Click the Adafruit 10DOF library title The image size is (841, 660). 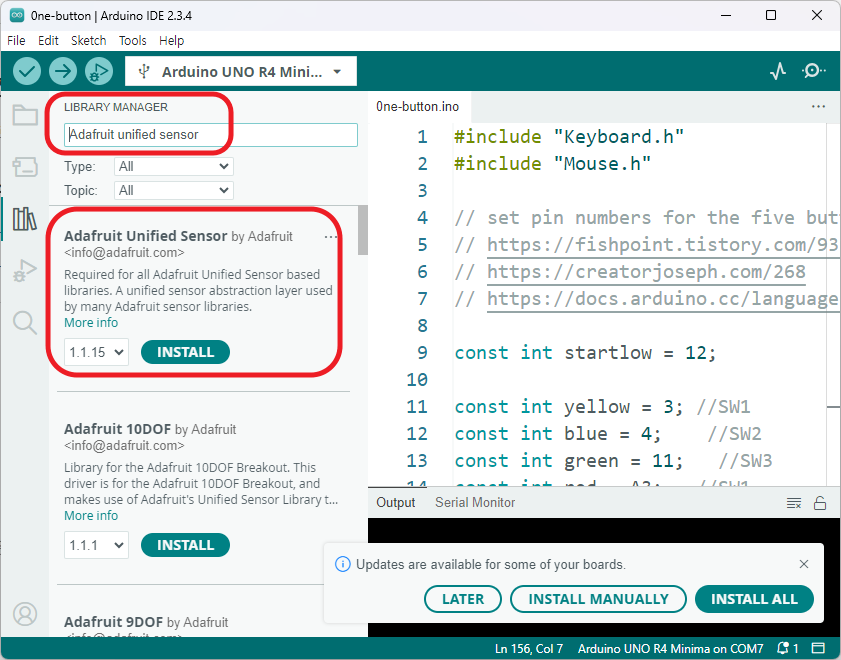point(117,429)
